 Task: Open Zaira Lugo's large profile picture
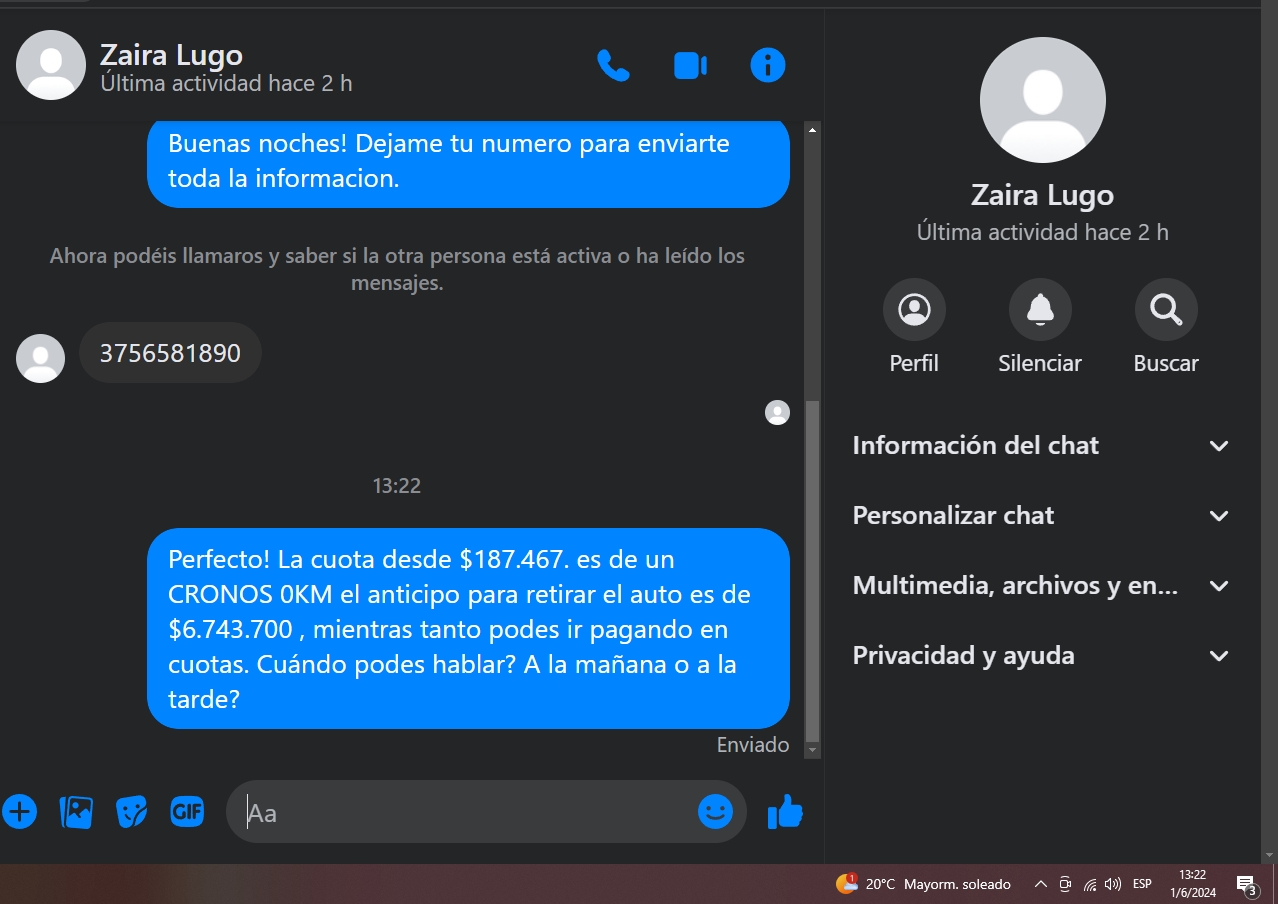(x=1043, y=100)
